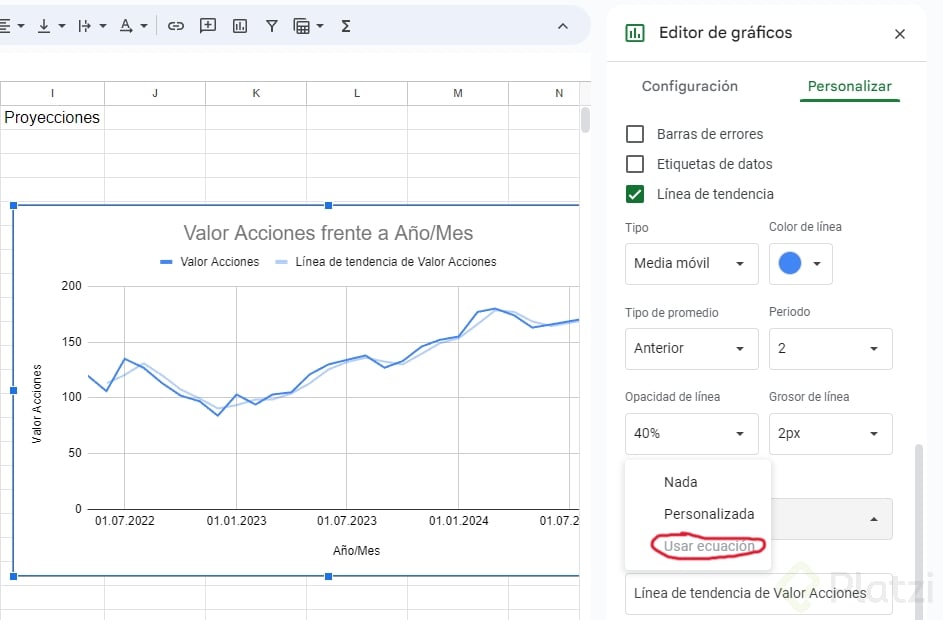Click the create filter funnel icon

pos(271,26)
